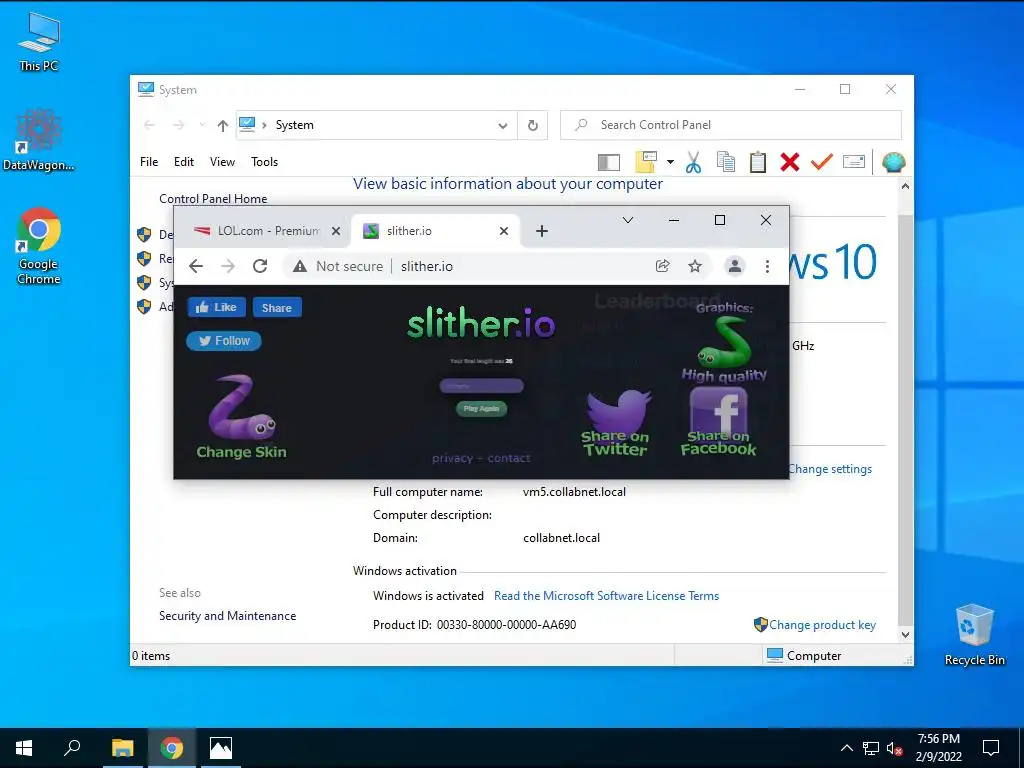
Task: Open the Edit menu in System window
Action: 184,162
